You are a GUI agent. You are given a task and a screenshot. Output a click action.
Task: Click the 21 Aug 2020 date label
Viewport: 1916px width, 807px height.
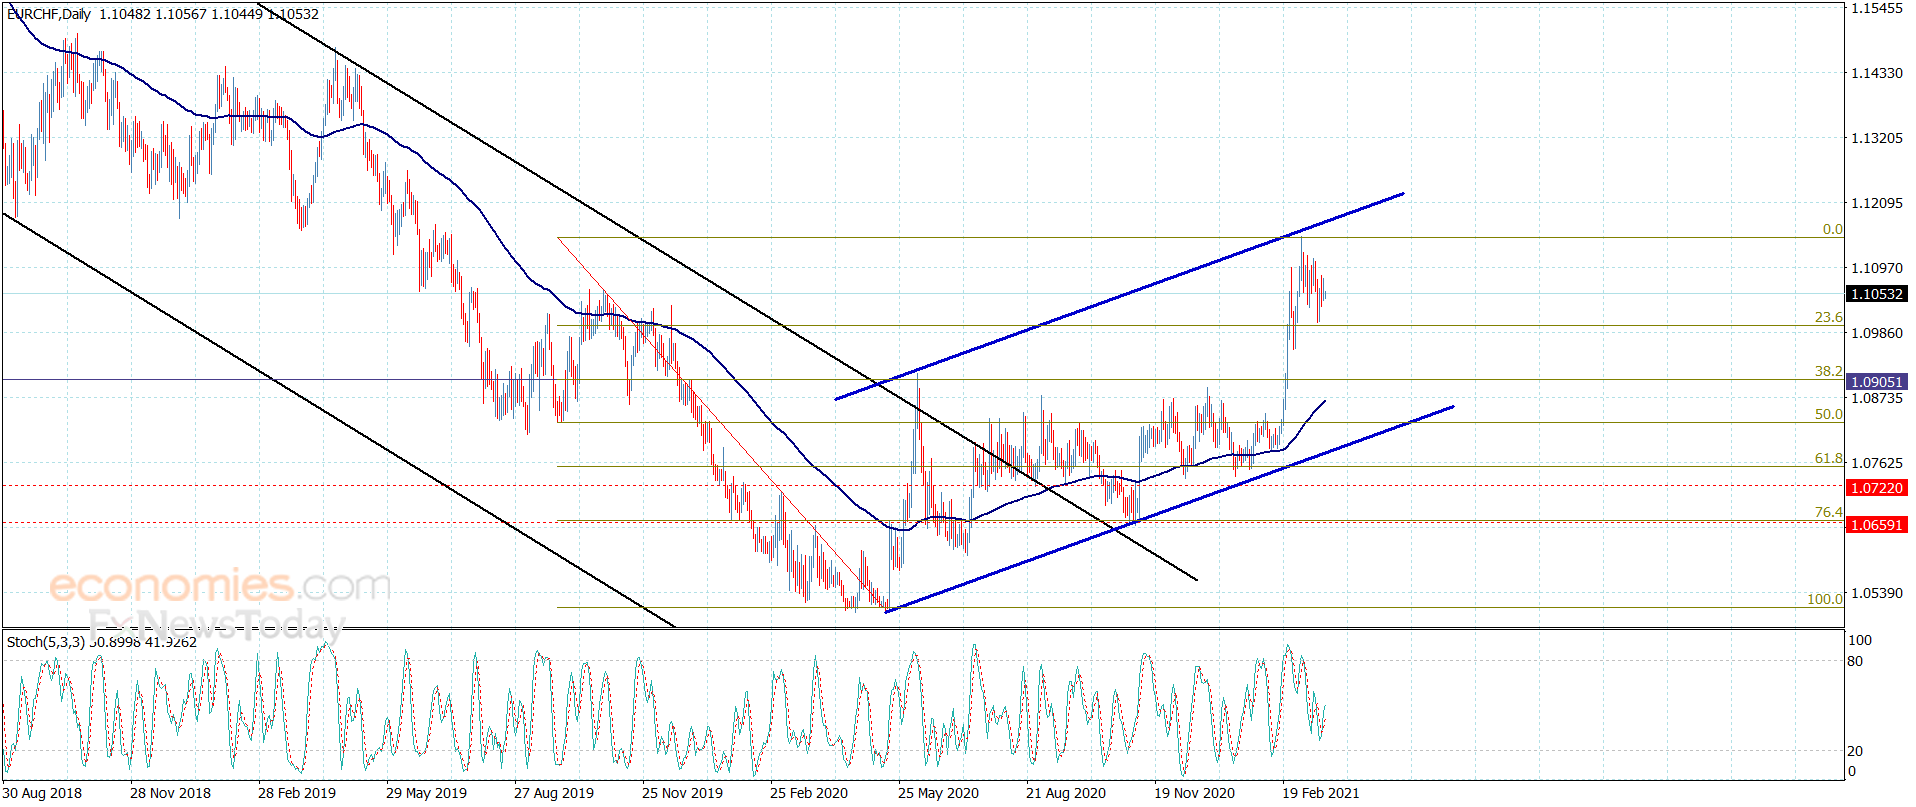click(1066, 793)
